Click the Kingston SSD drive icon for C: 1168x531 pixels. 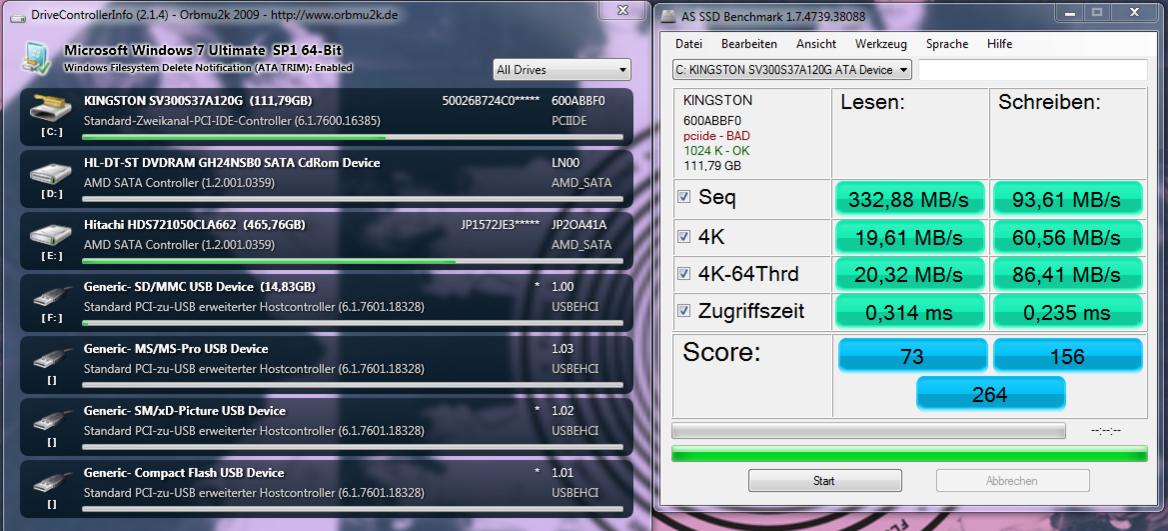coord(50,110)
